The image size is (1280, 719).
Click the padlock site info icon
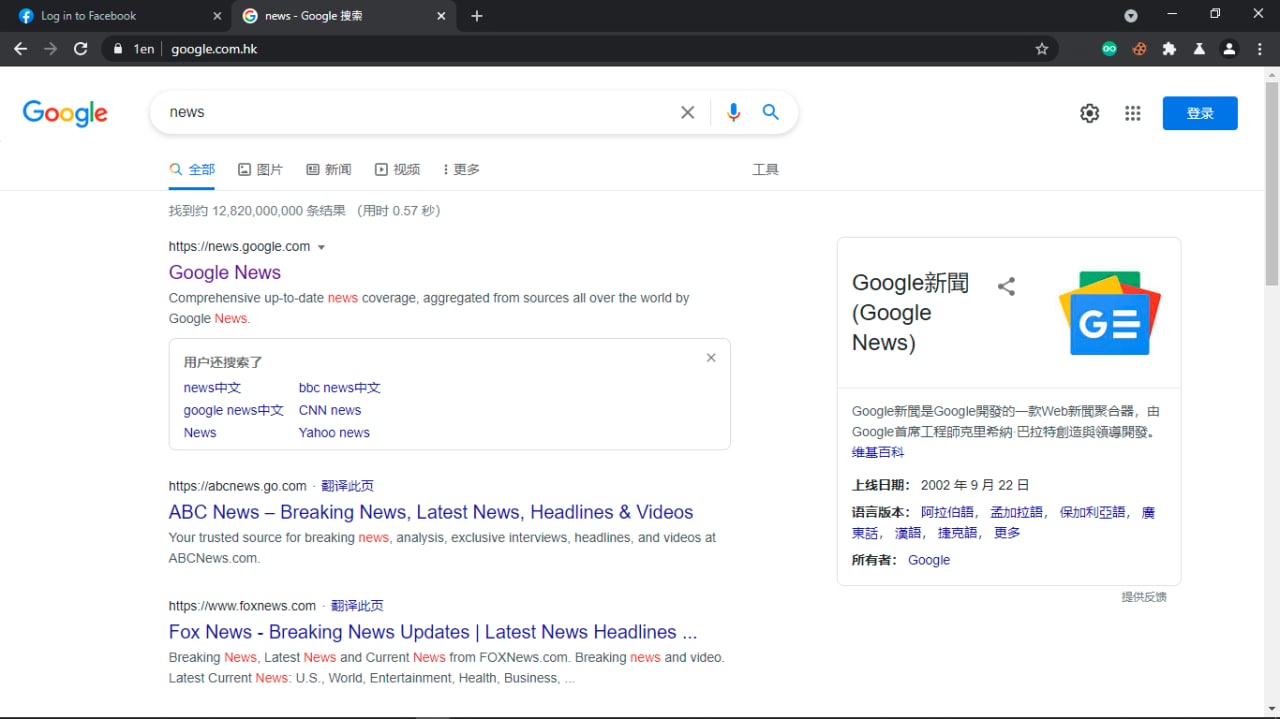click(x=118, y=49)
